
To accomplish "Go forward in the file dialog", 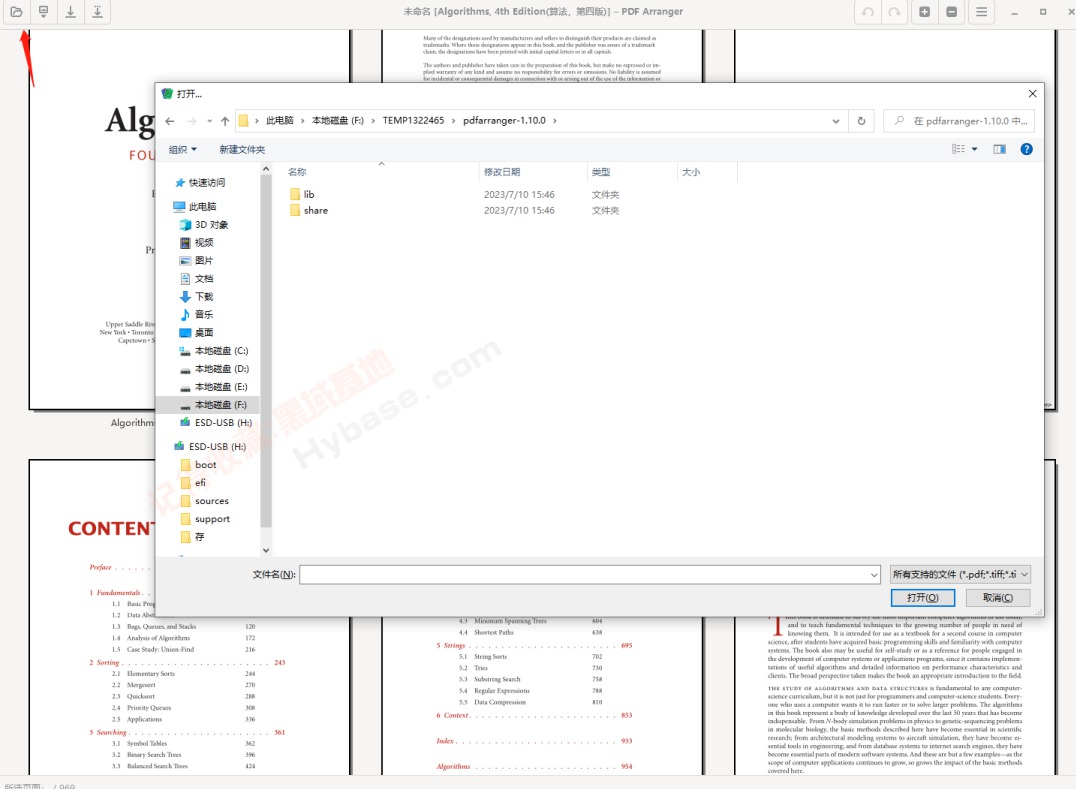I will click(191, 121).
